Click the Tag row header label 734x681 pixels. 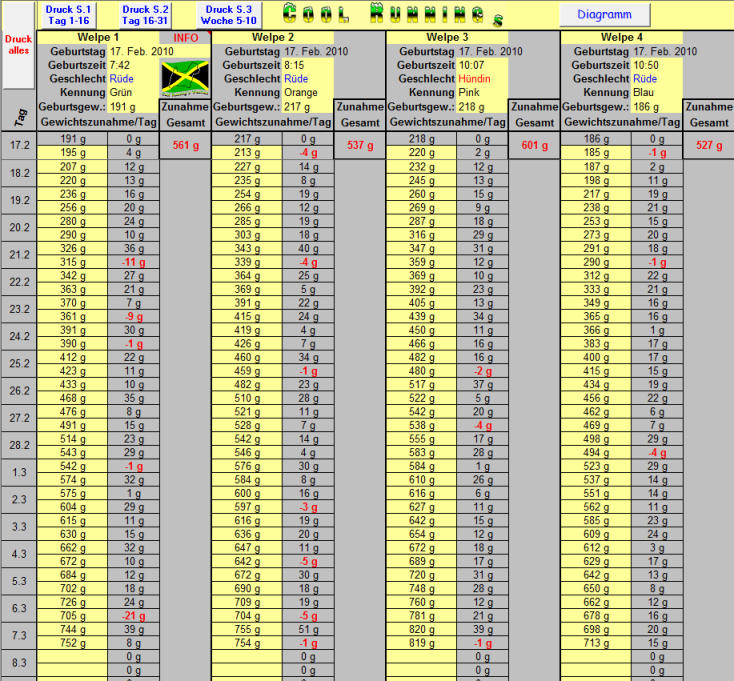point(19,115)
